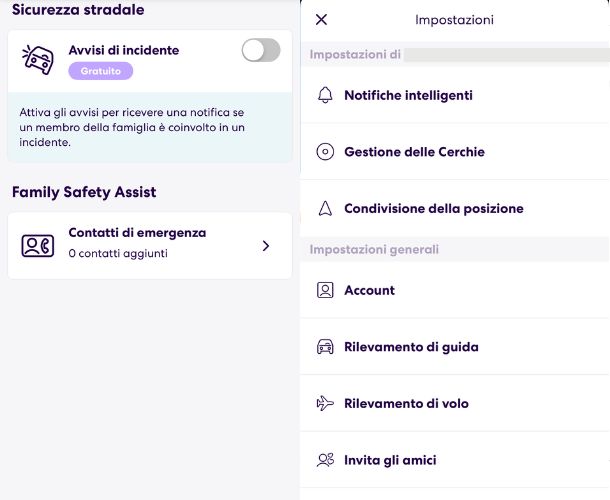610x500 pixels.
Task: Click the airplane icon for Rilevamento di volo
Action: pos(325,403)
